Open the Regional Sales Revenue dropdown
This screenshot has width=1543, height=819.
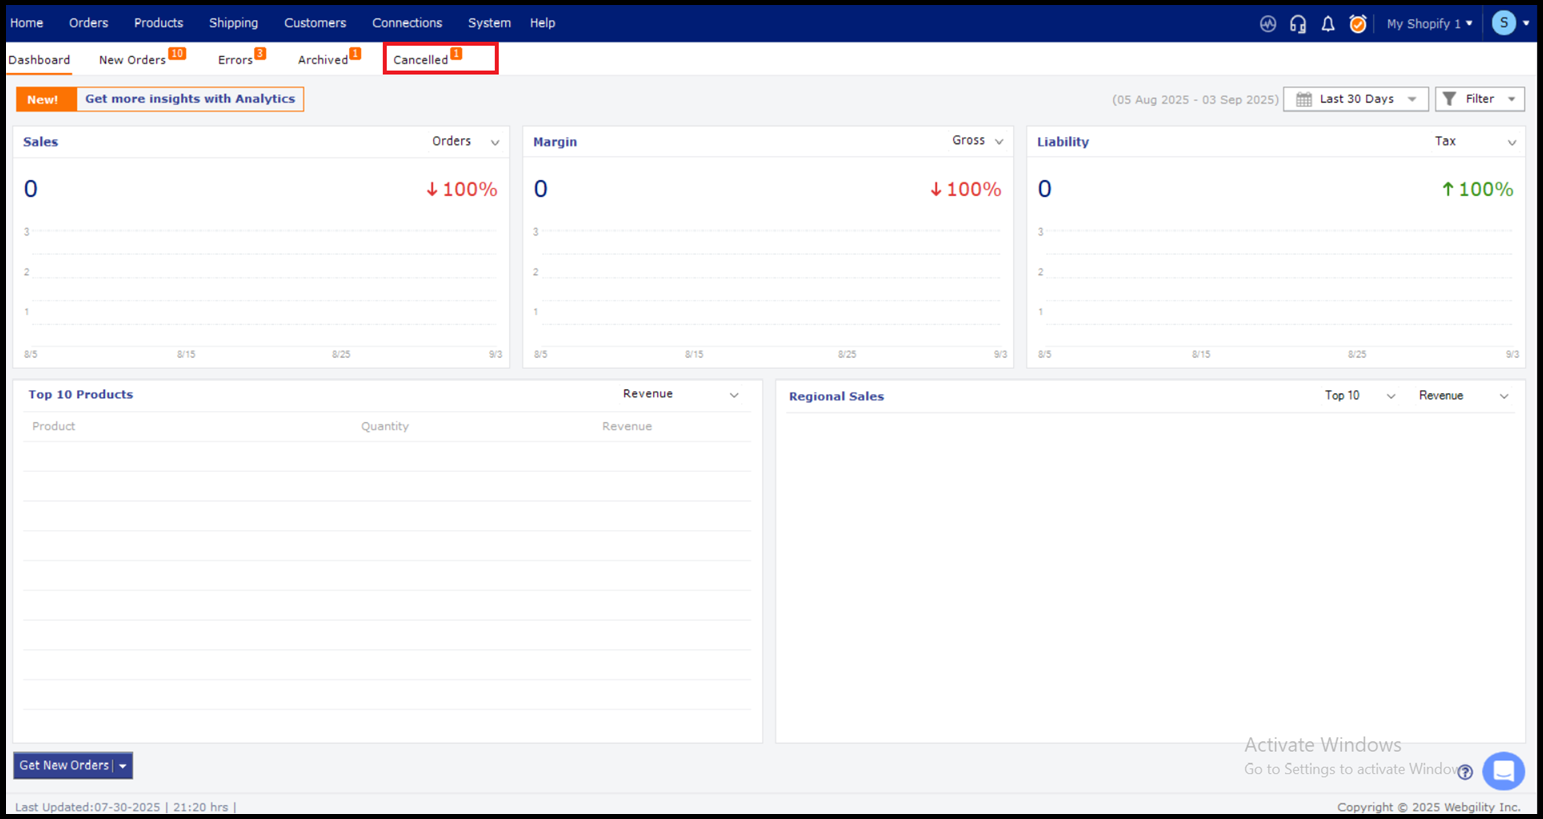1463,396
